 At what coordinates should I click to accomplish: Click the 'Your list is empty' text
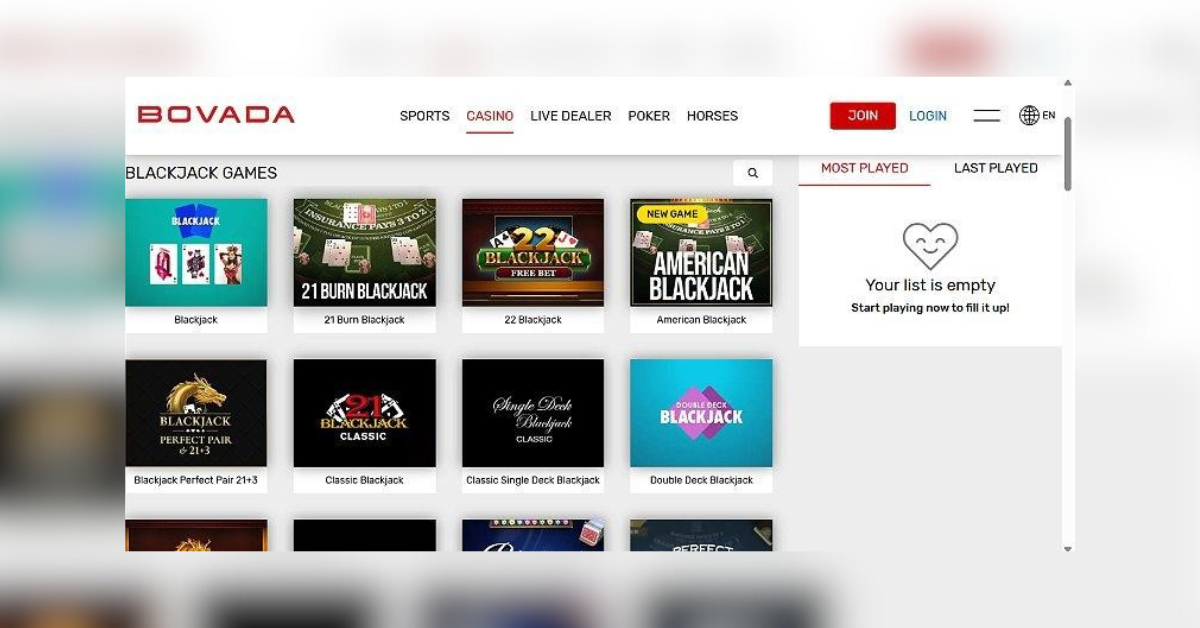click(x=930, y=285)
